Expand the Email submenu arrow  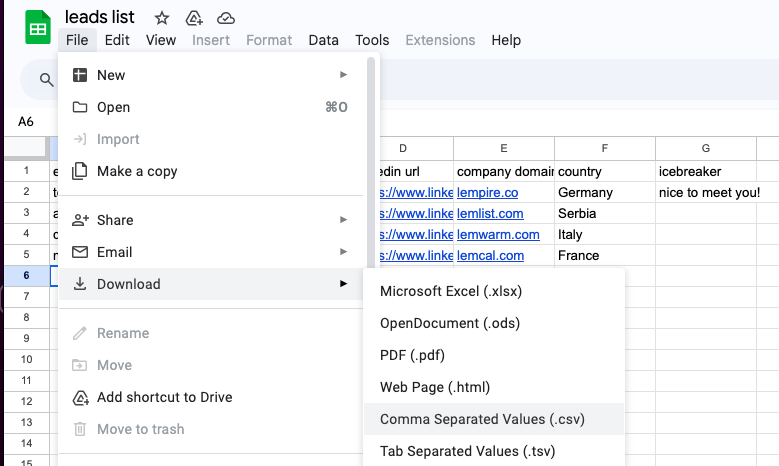pyautogui.click(x=343, y=252)
